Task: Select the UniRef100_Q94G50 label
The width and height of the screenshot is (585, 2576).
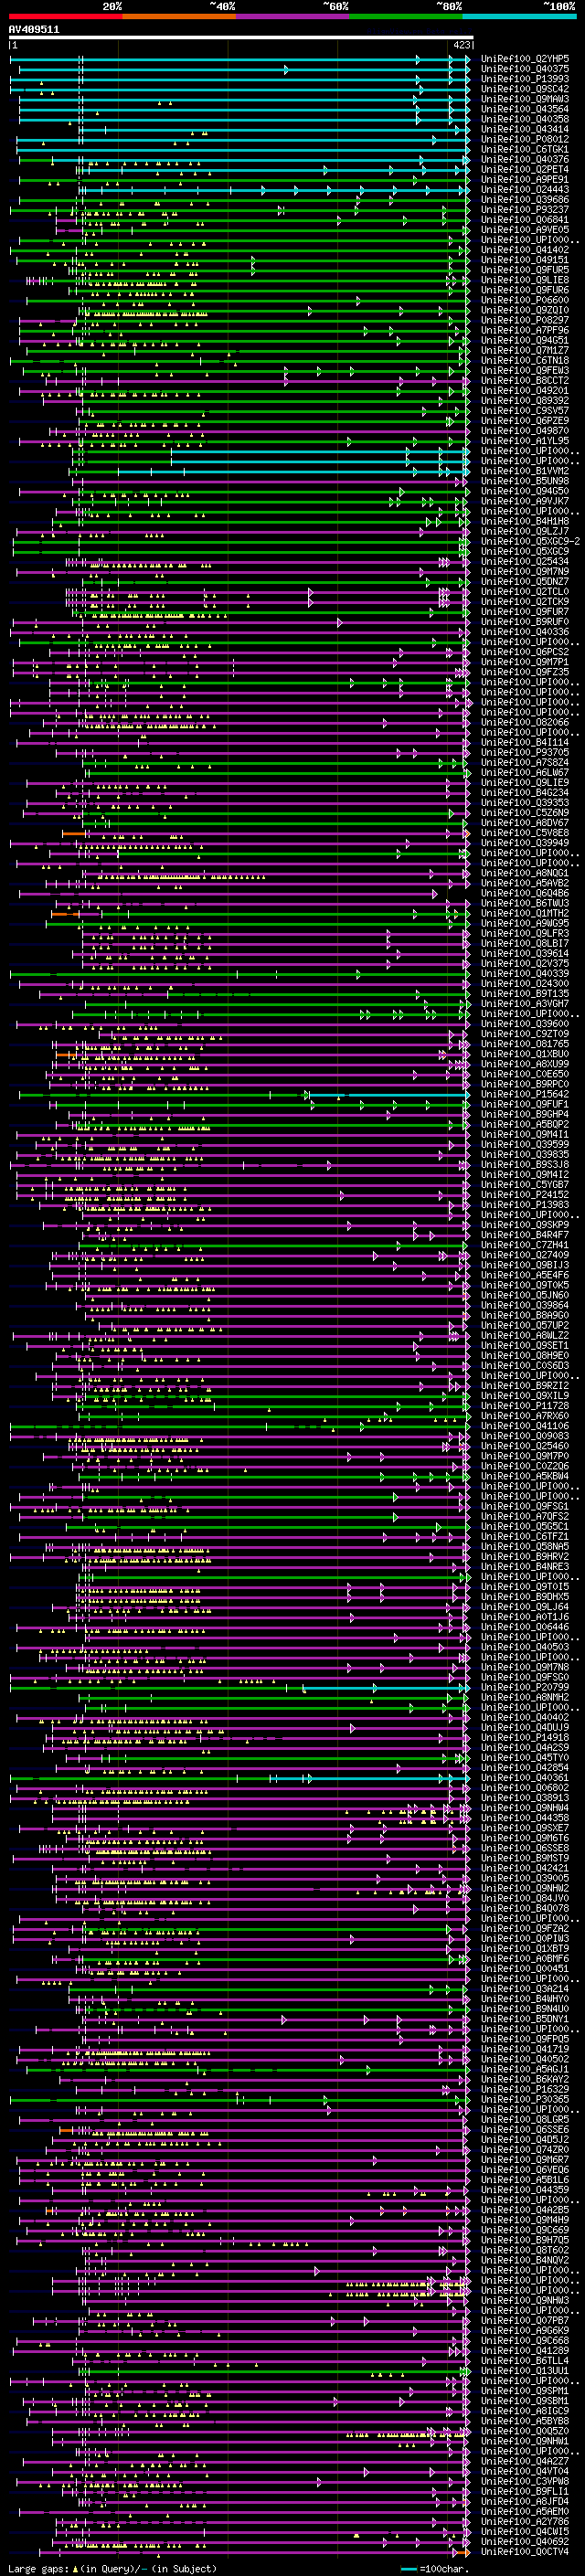Action: click(525, 492)
